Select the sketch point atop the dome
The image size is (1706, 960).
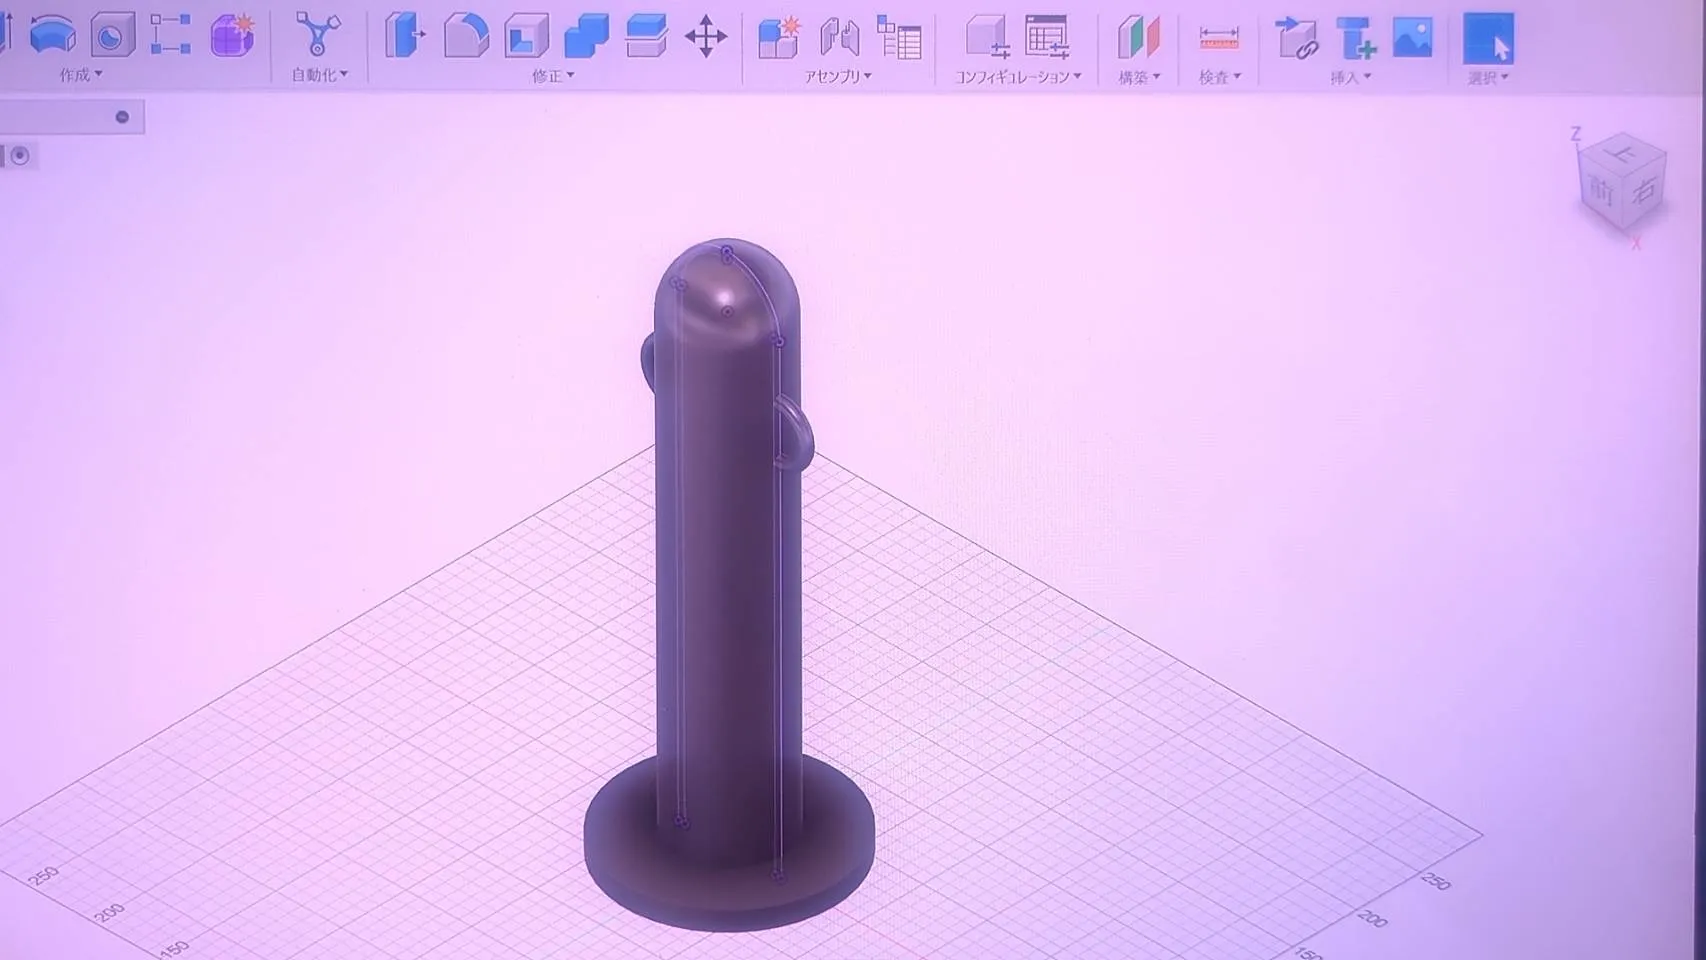727,251
